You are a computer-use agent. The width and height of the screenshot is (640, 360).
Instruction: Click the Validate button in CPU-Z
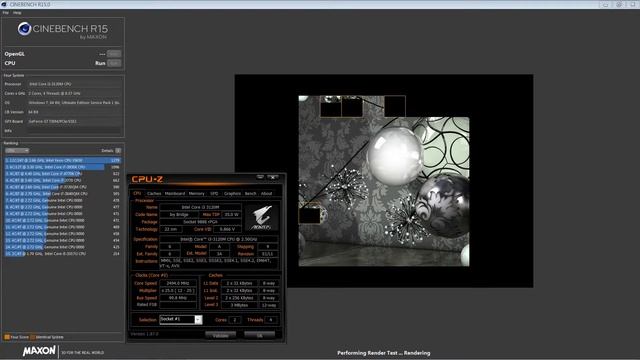pyautogui.click(x=220, y=336)
